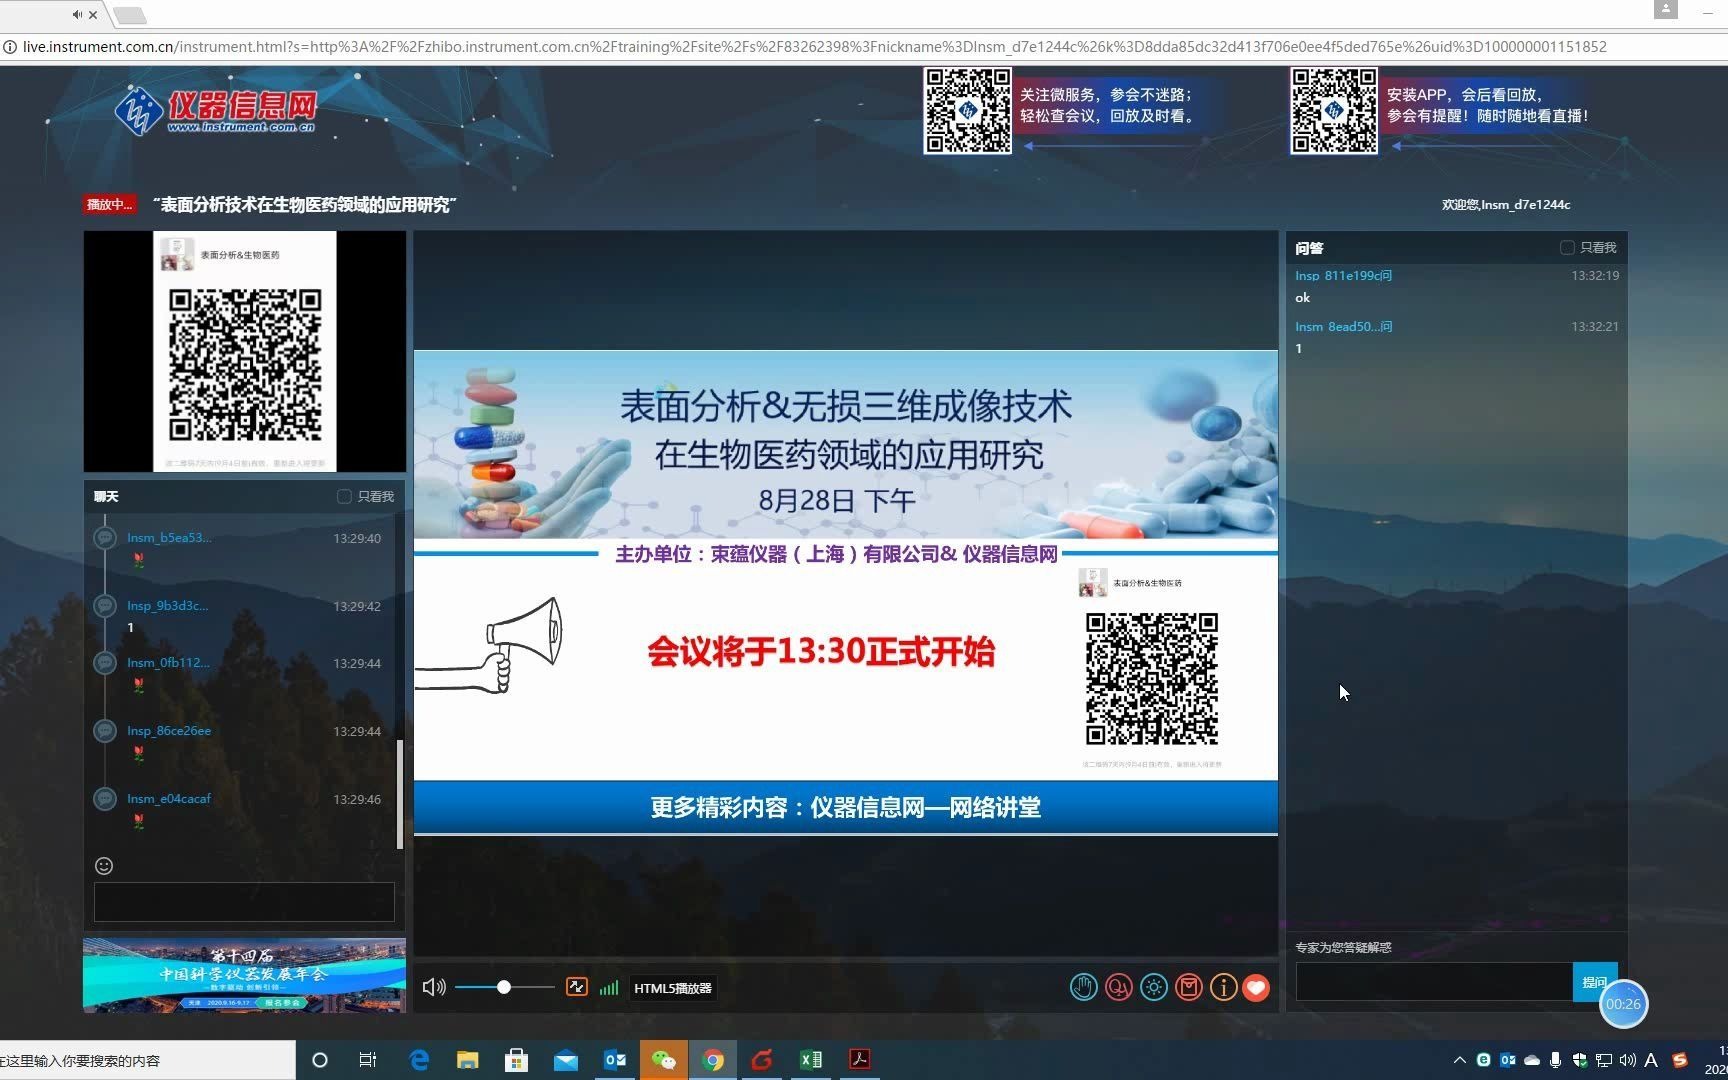
Task: Adjust the player volume slider
Action: pyautogui.click(x=504, y=987)
